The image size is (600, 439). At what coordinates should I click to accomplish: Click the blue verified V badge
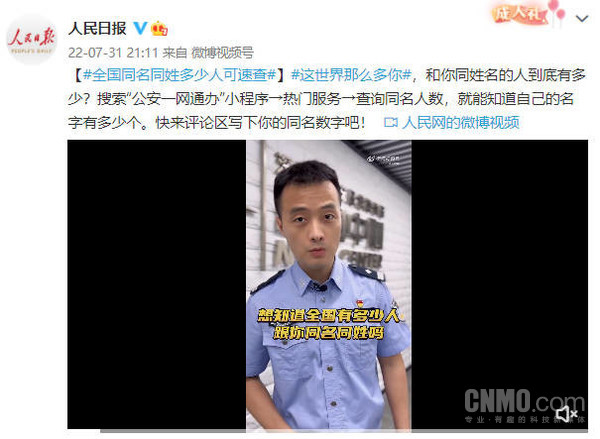[x=140, y=28]
